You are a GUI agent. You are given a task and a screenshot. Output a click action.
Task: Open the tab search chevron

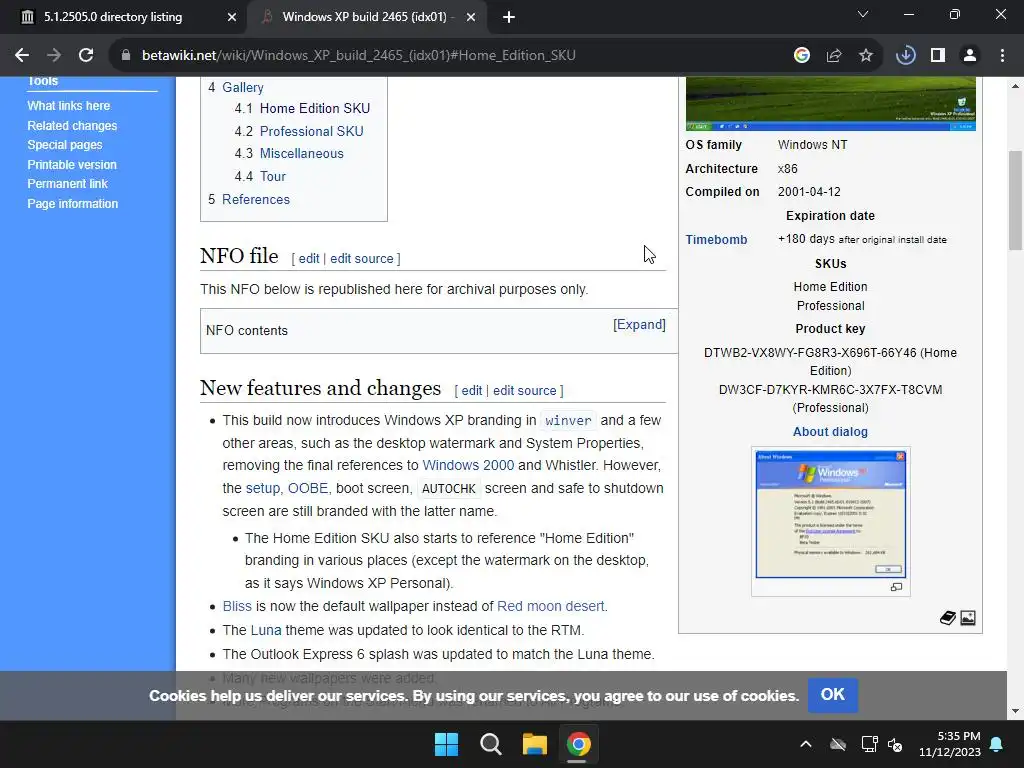coord(863,14)
